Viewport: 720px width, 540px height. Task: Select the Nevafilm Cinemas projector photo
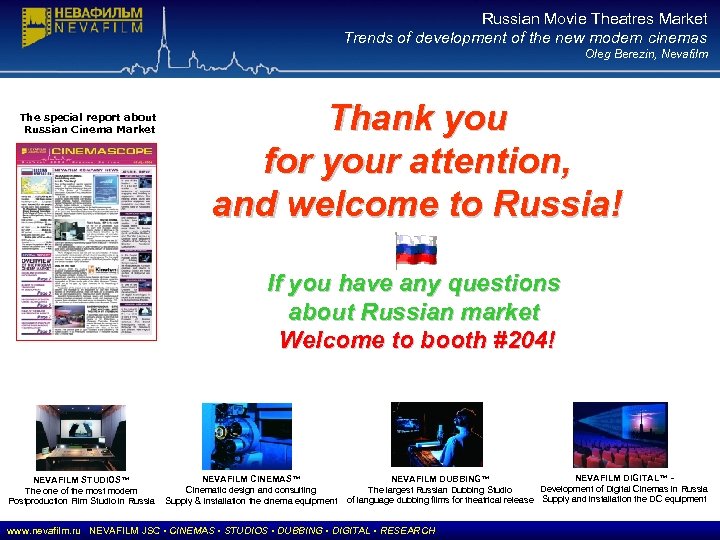tap(247, 436)
